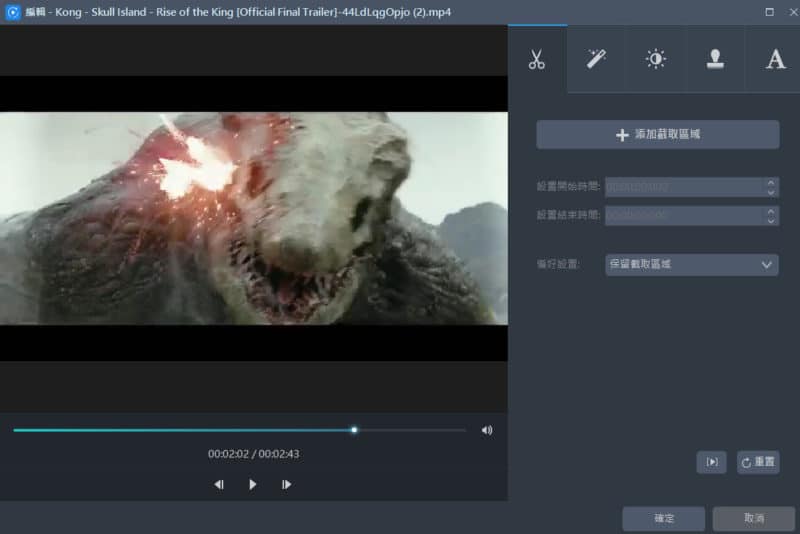Decrease end time with down arrow
Screen dimensions: 800x534
(771, 221)
